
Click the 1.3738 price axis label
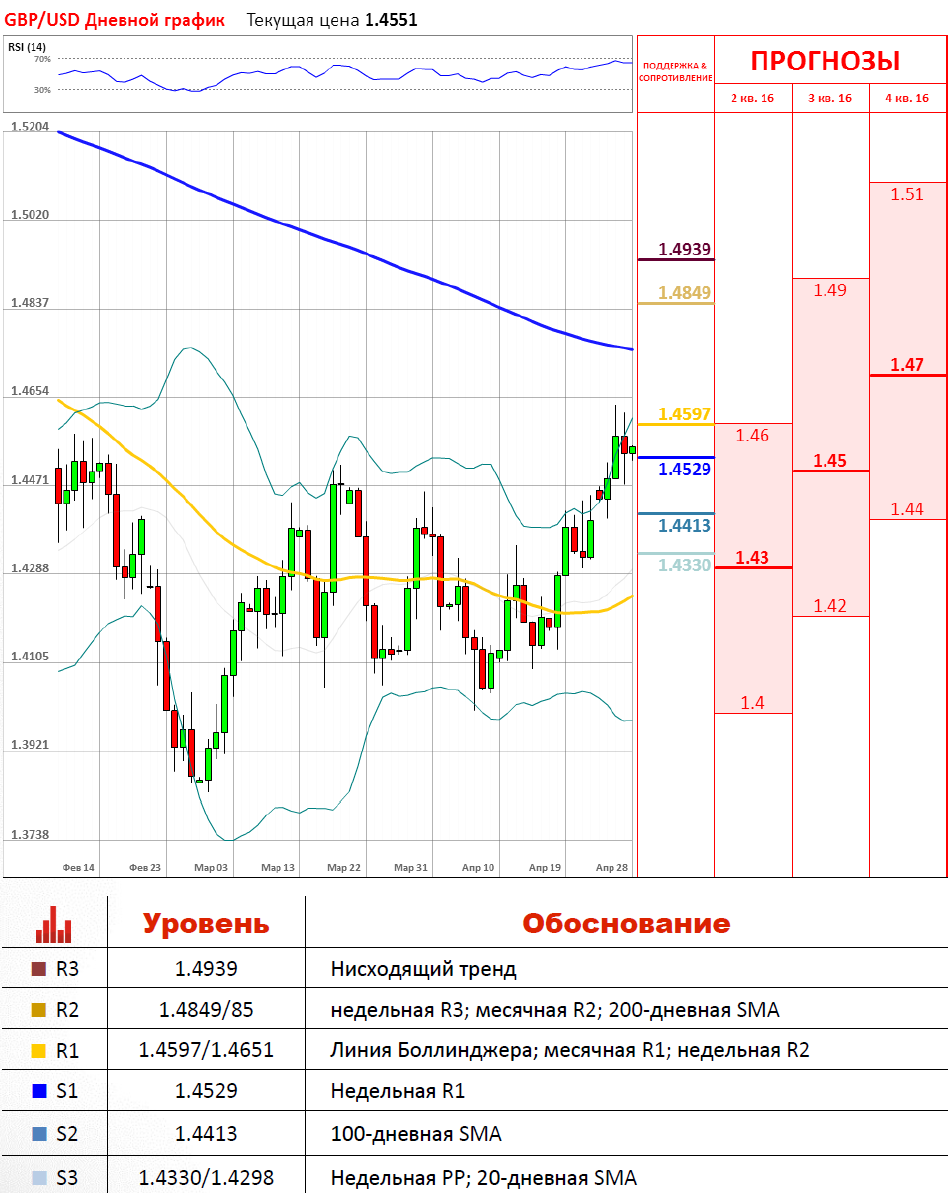(30, 835)
